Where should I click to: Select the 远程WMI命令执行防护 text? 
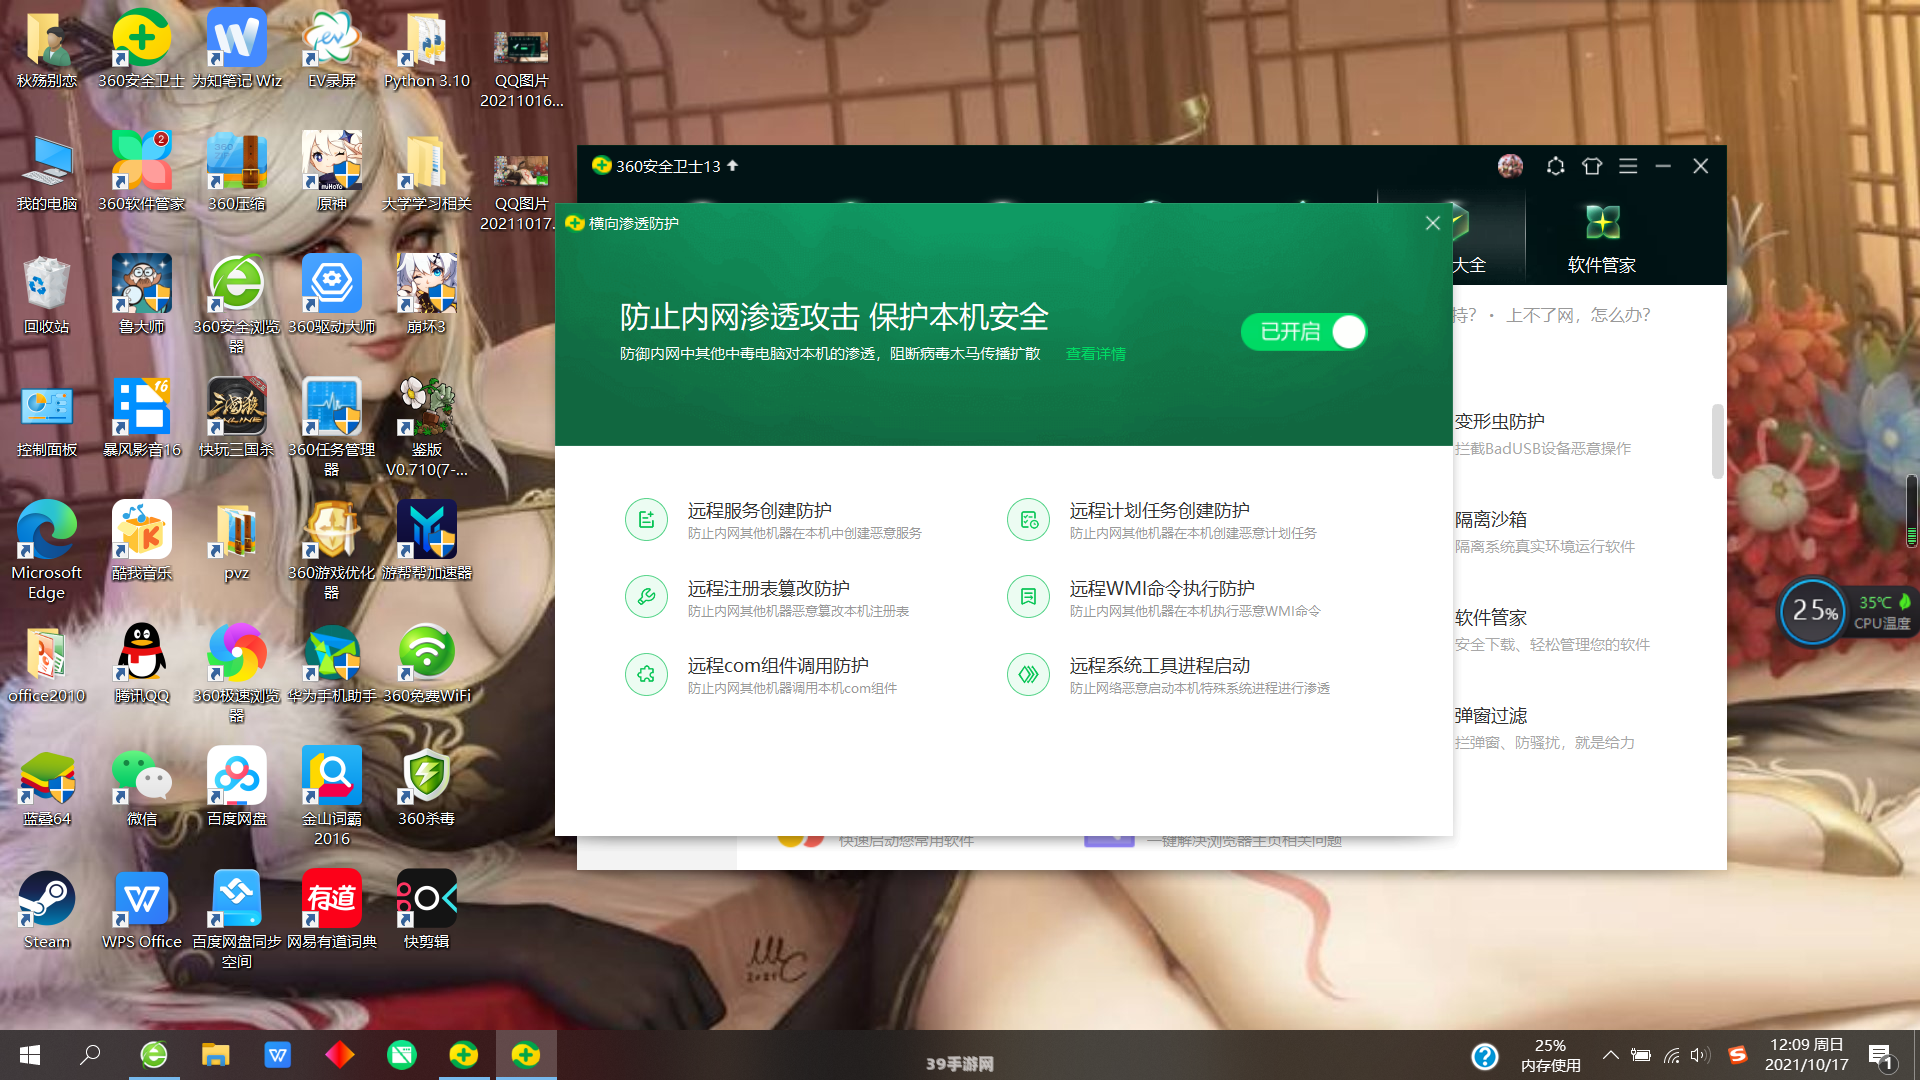click(1161, 589)
